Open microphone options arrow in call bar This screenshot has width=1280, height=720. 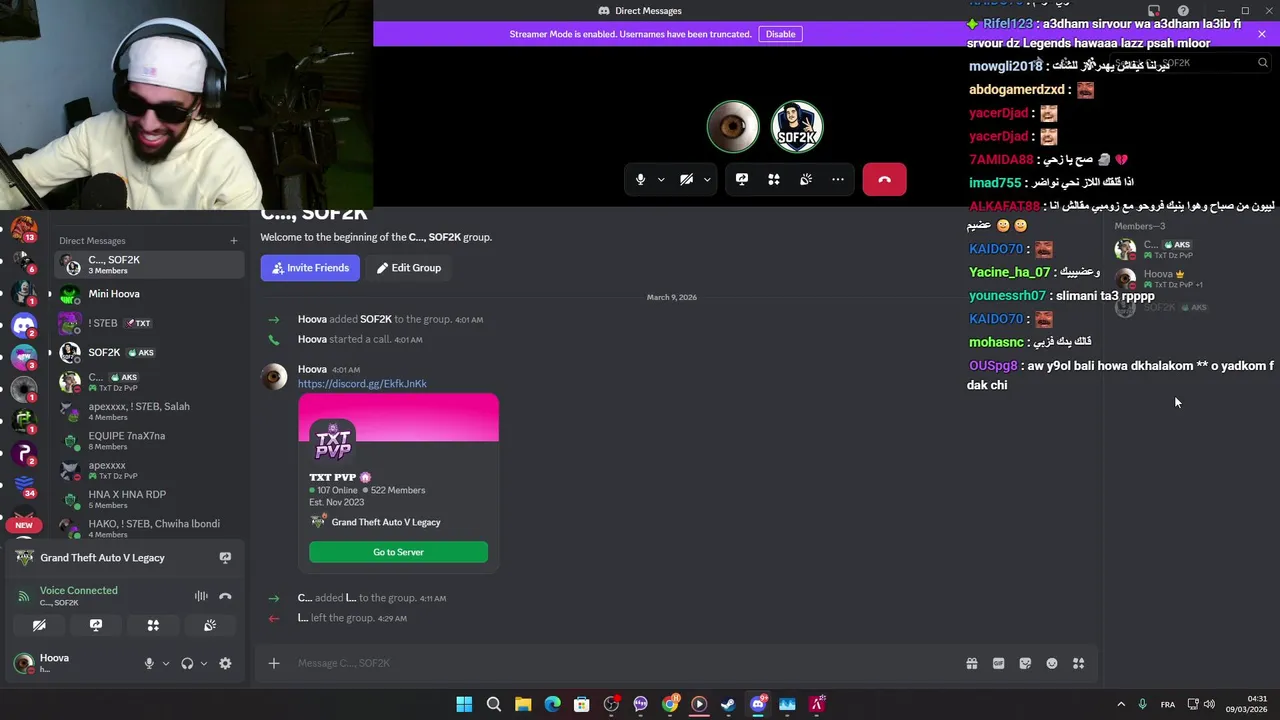pos(661,180)
